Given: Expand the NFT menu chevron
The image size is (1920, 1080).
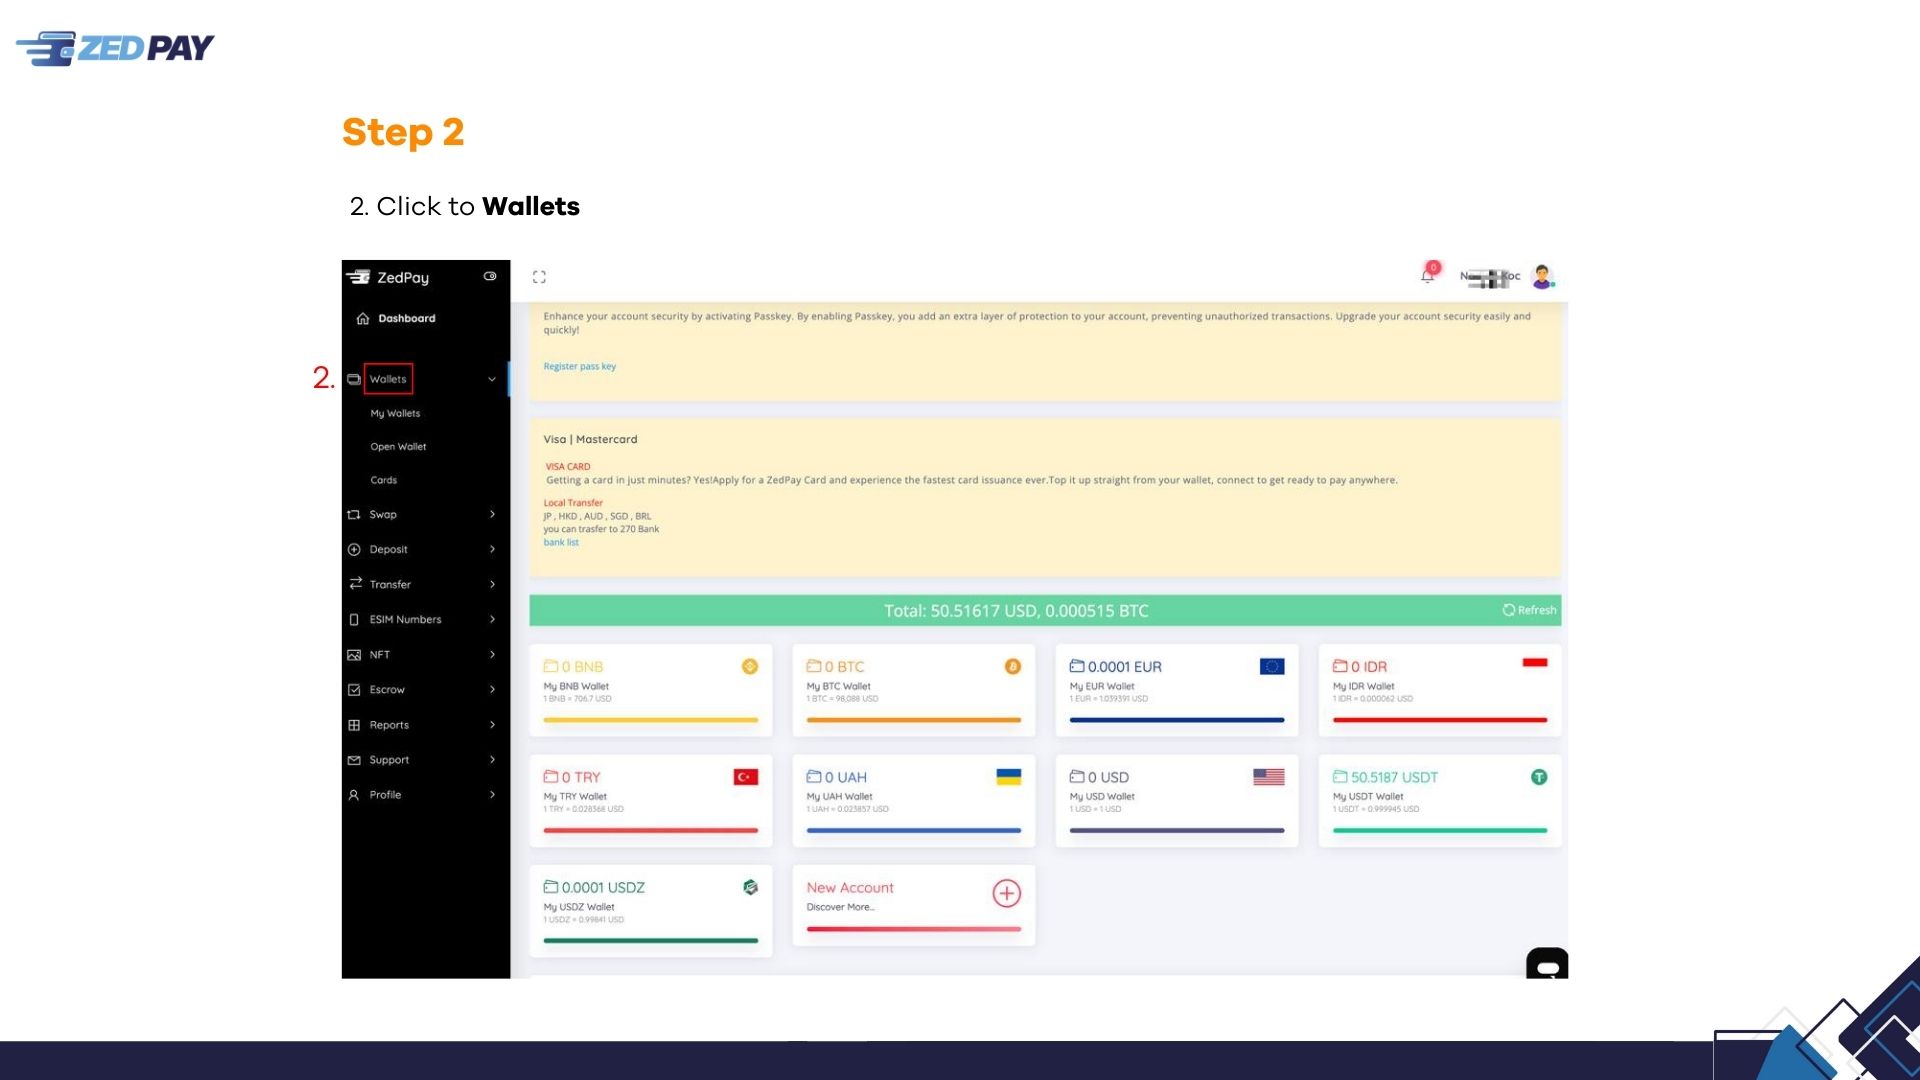Looking at the screenshot, I should click(492, 654).
